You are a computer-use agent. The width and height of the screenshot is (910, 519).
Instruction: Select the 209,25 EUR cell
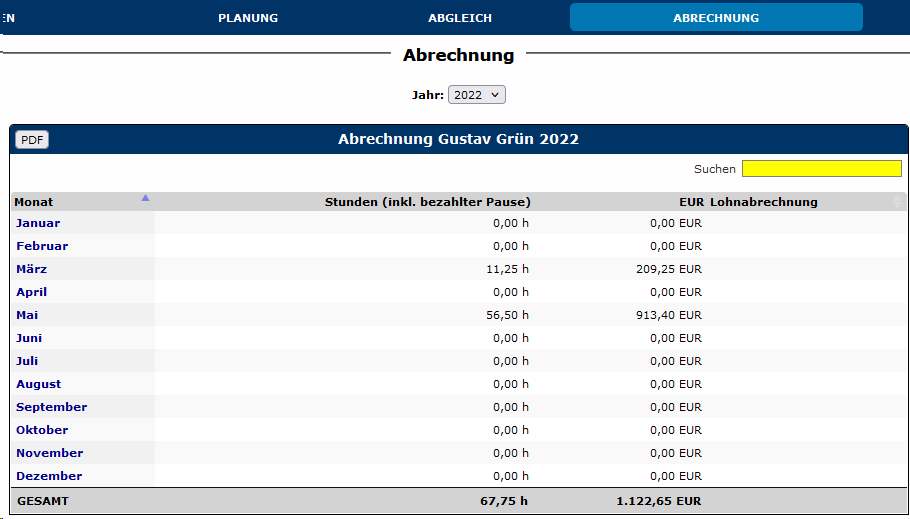(x=669, y=269)
